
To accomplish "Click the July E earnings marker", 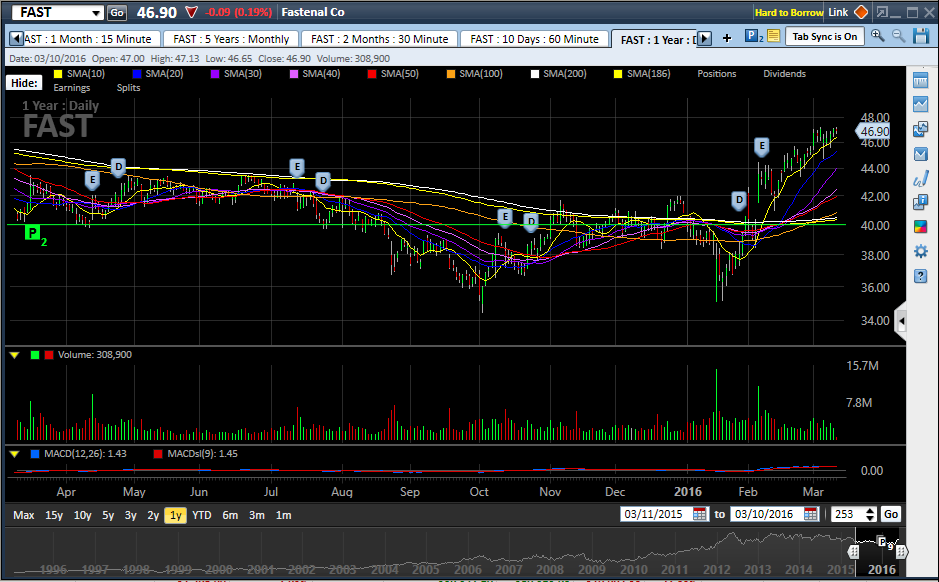I will click(296, 167).
